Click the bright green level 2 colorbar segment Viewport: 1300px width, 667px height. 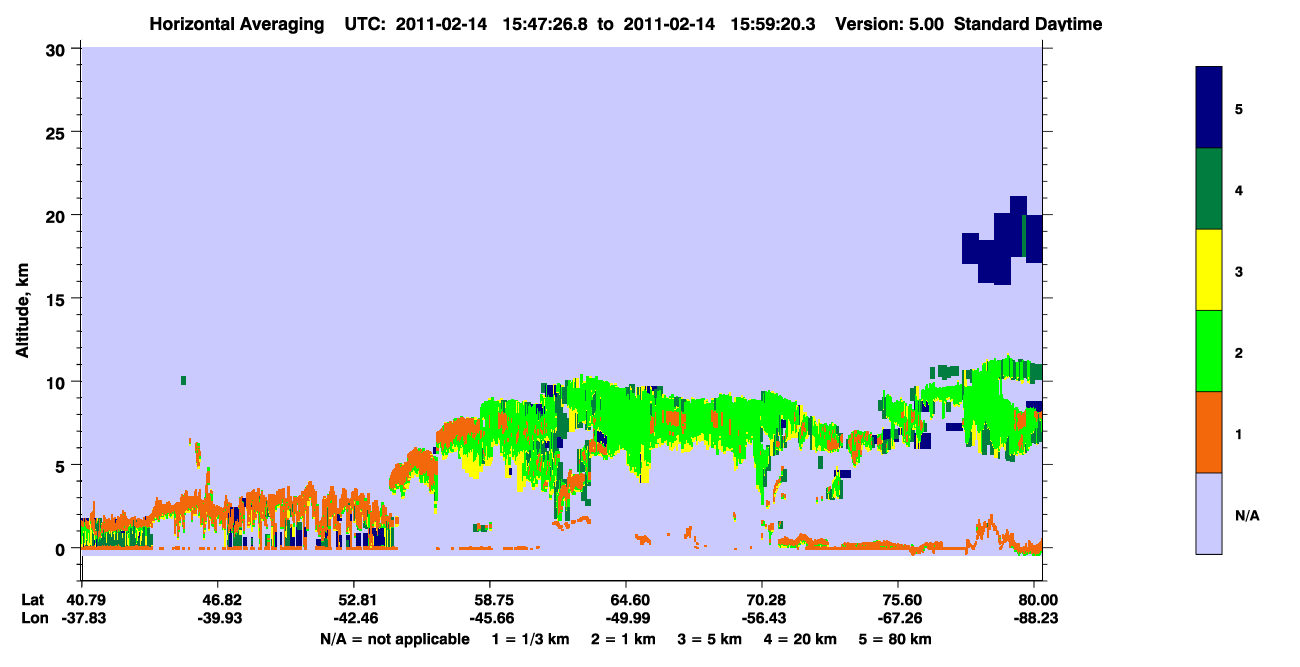[x=1209, y=351]
